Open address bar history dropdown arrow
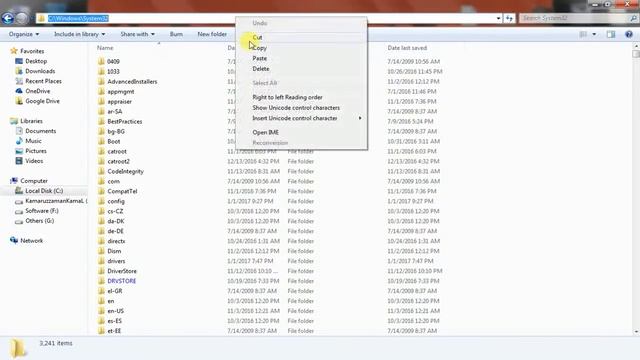Viewport: 640px width, 360px height. [498, 18]
